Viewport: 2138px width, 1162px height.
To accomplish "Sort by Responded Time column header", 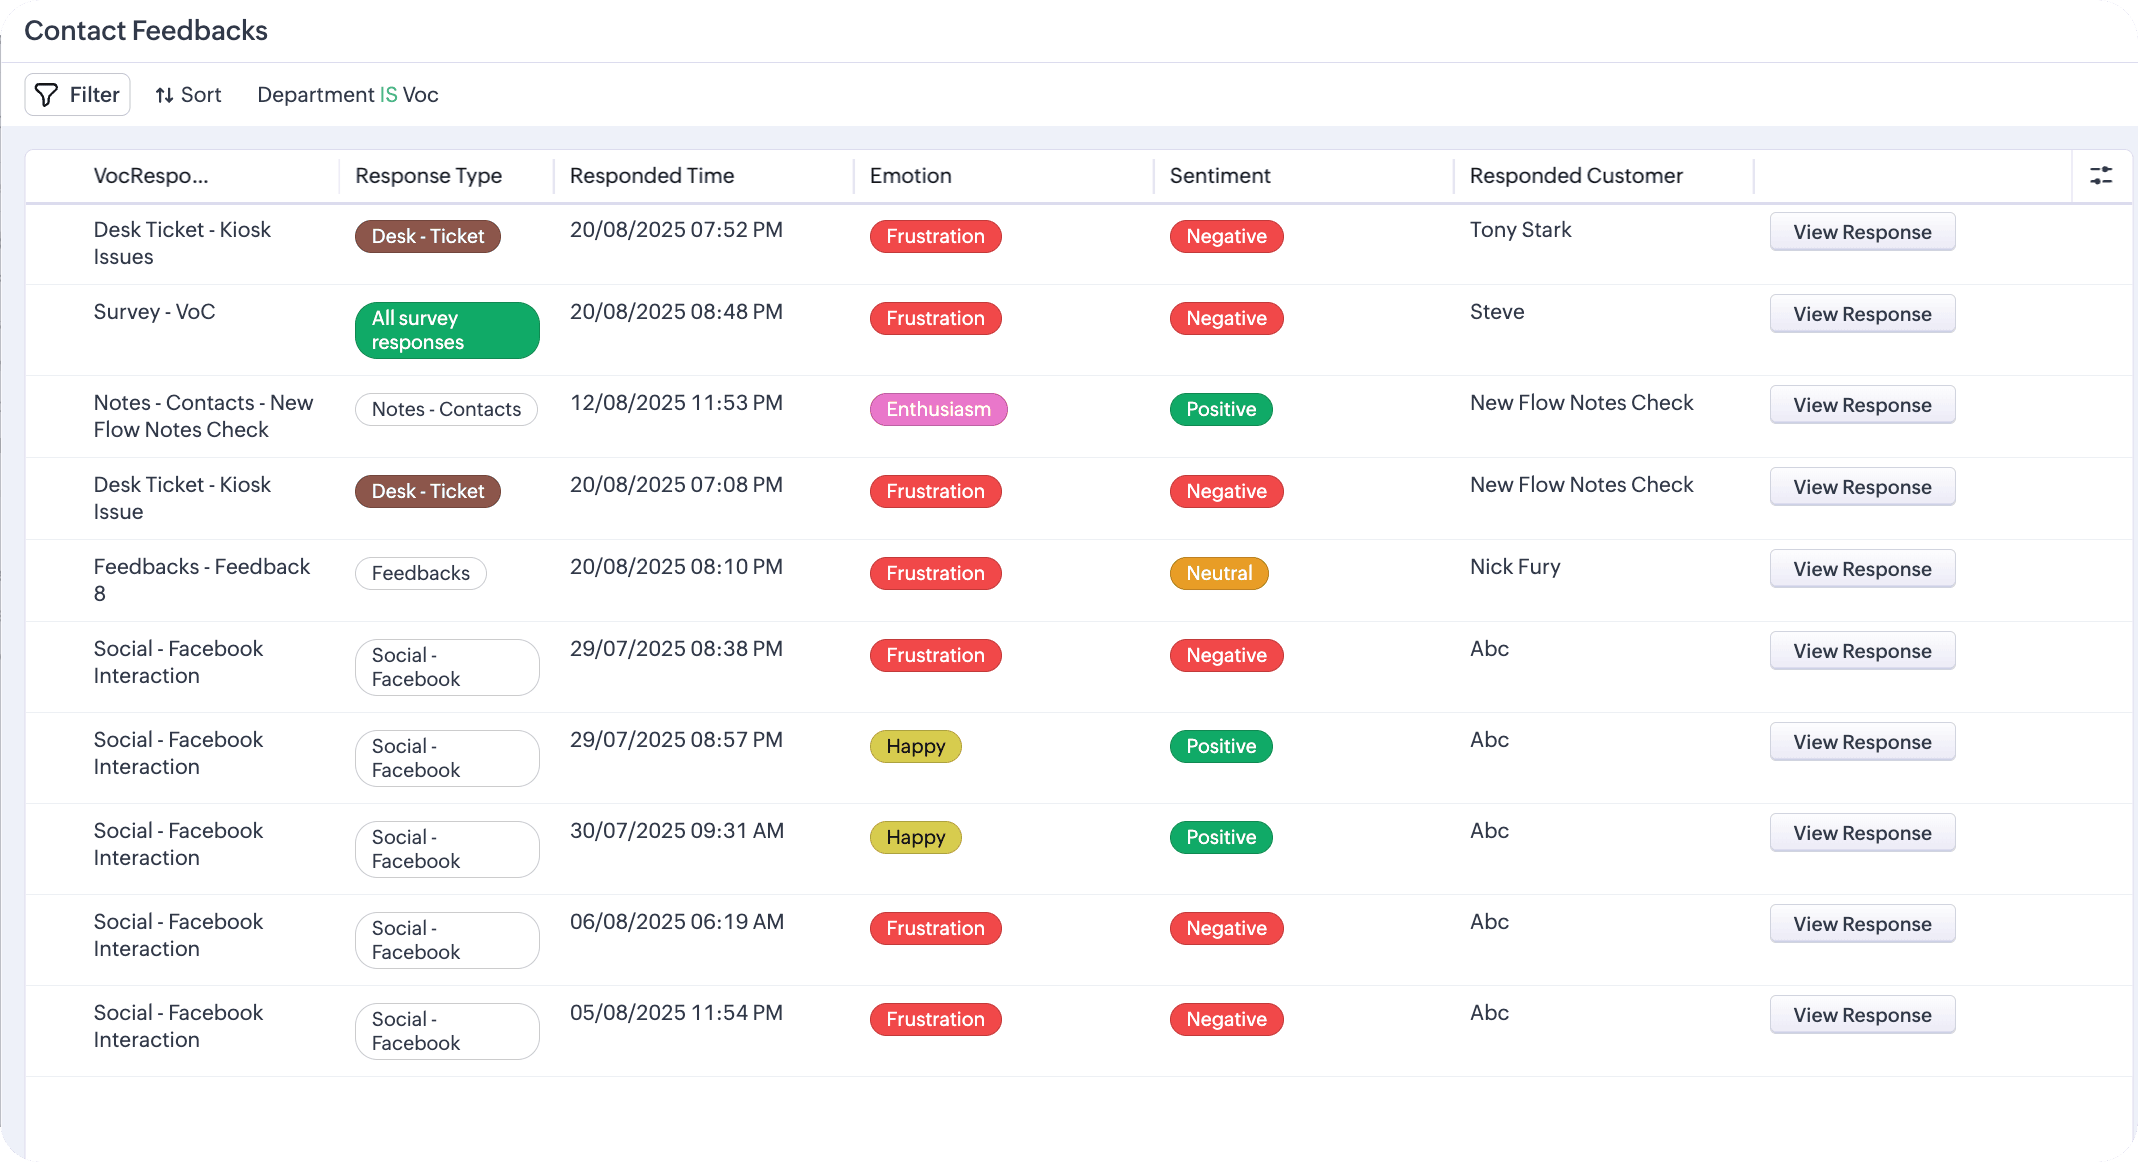I will coord(651,176).
